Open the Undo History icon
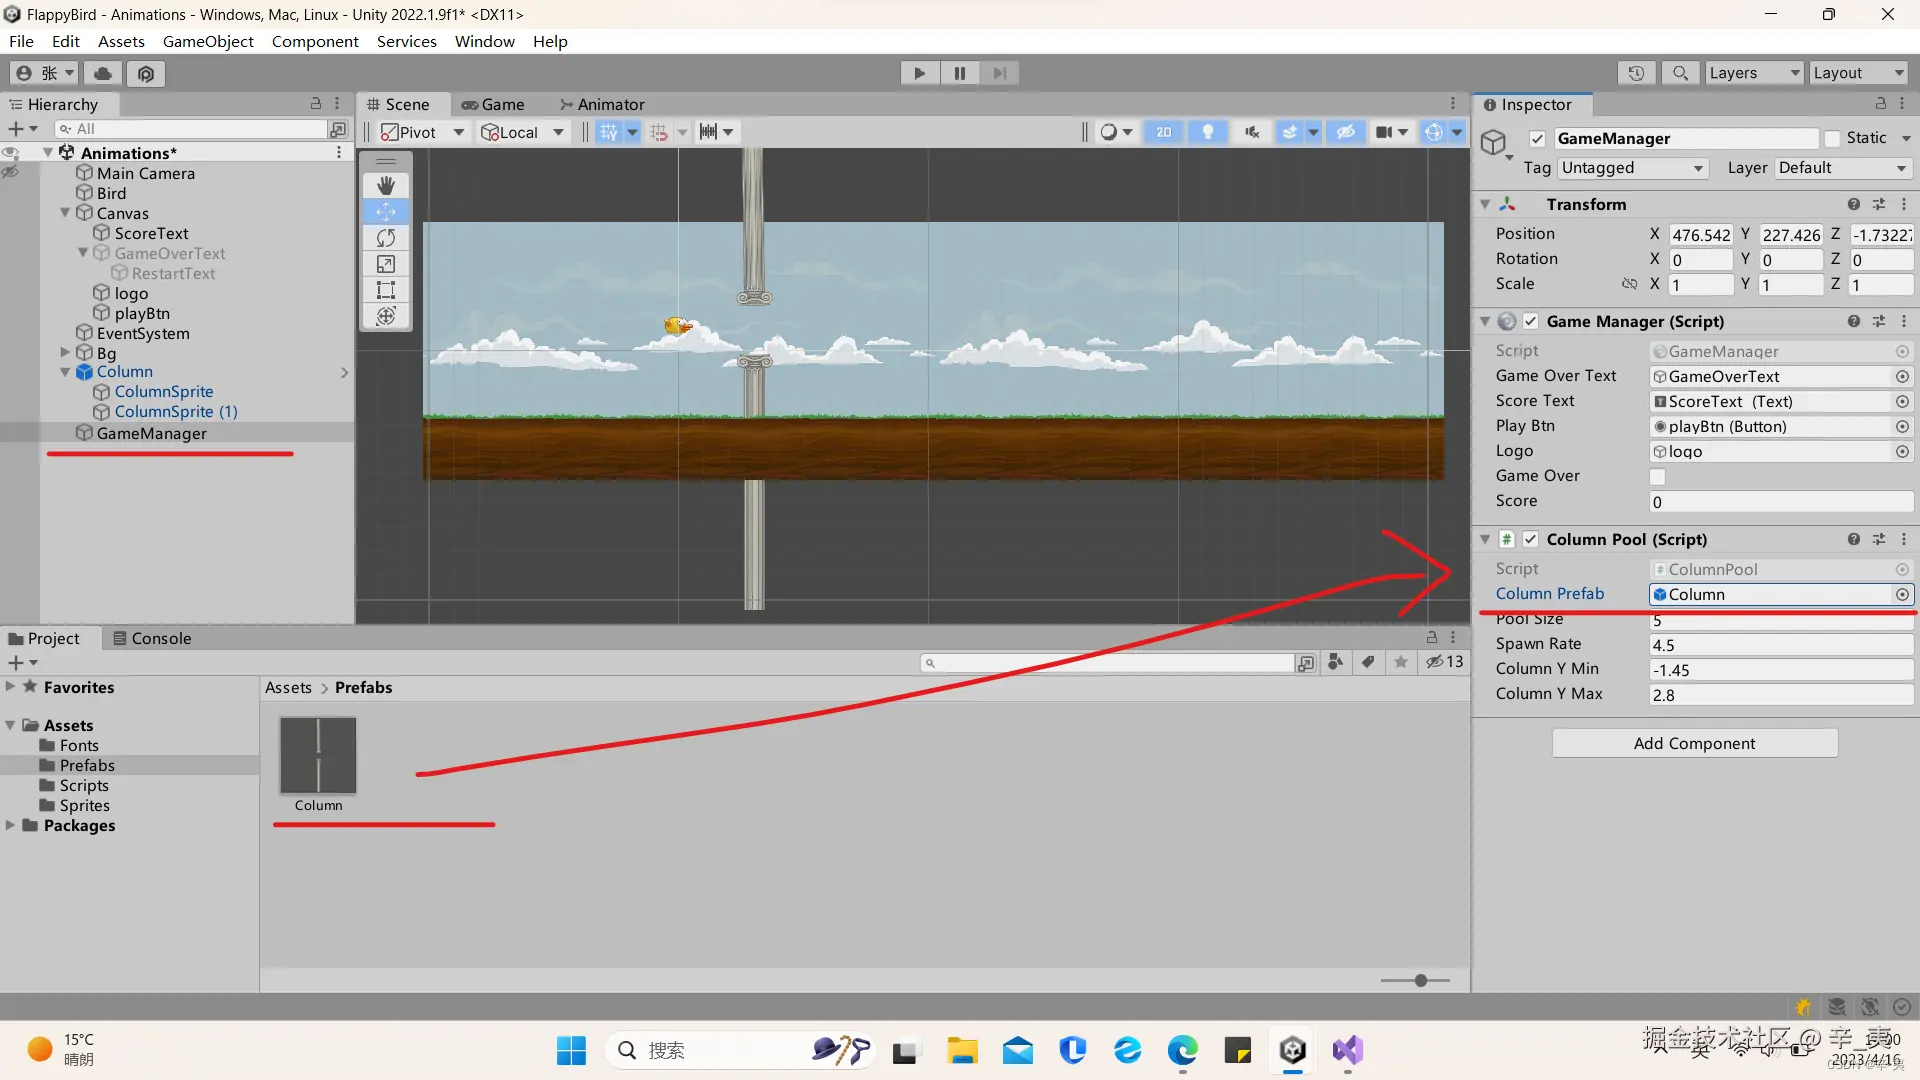Image resolution: width=1920 pixels, height=1080 pixels. (x=1636, y=73)
